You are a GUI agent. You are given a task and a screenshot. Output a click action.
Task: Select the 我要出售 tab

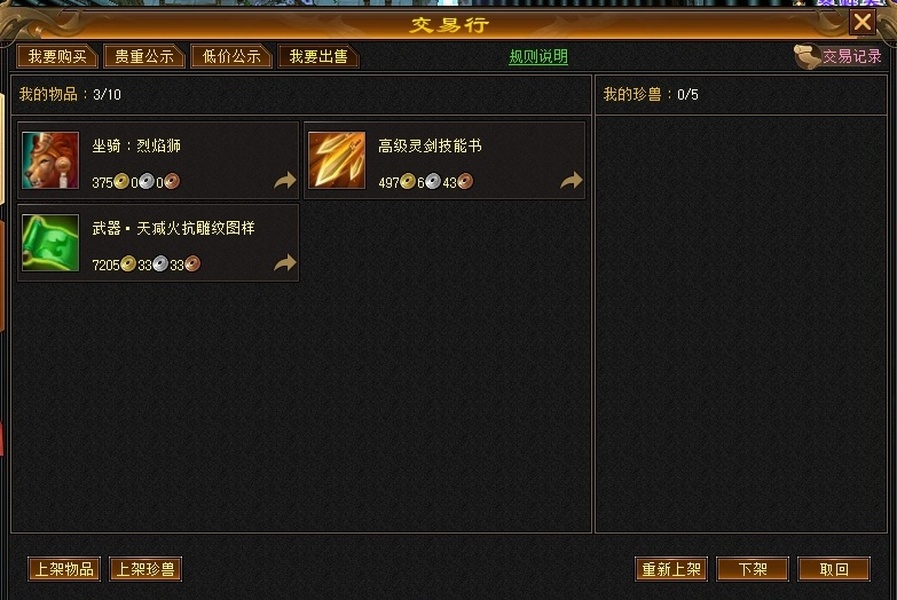click(x=318, y=57)
